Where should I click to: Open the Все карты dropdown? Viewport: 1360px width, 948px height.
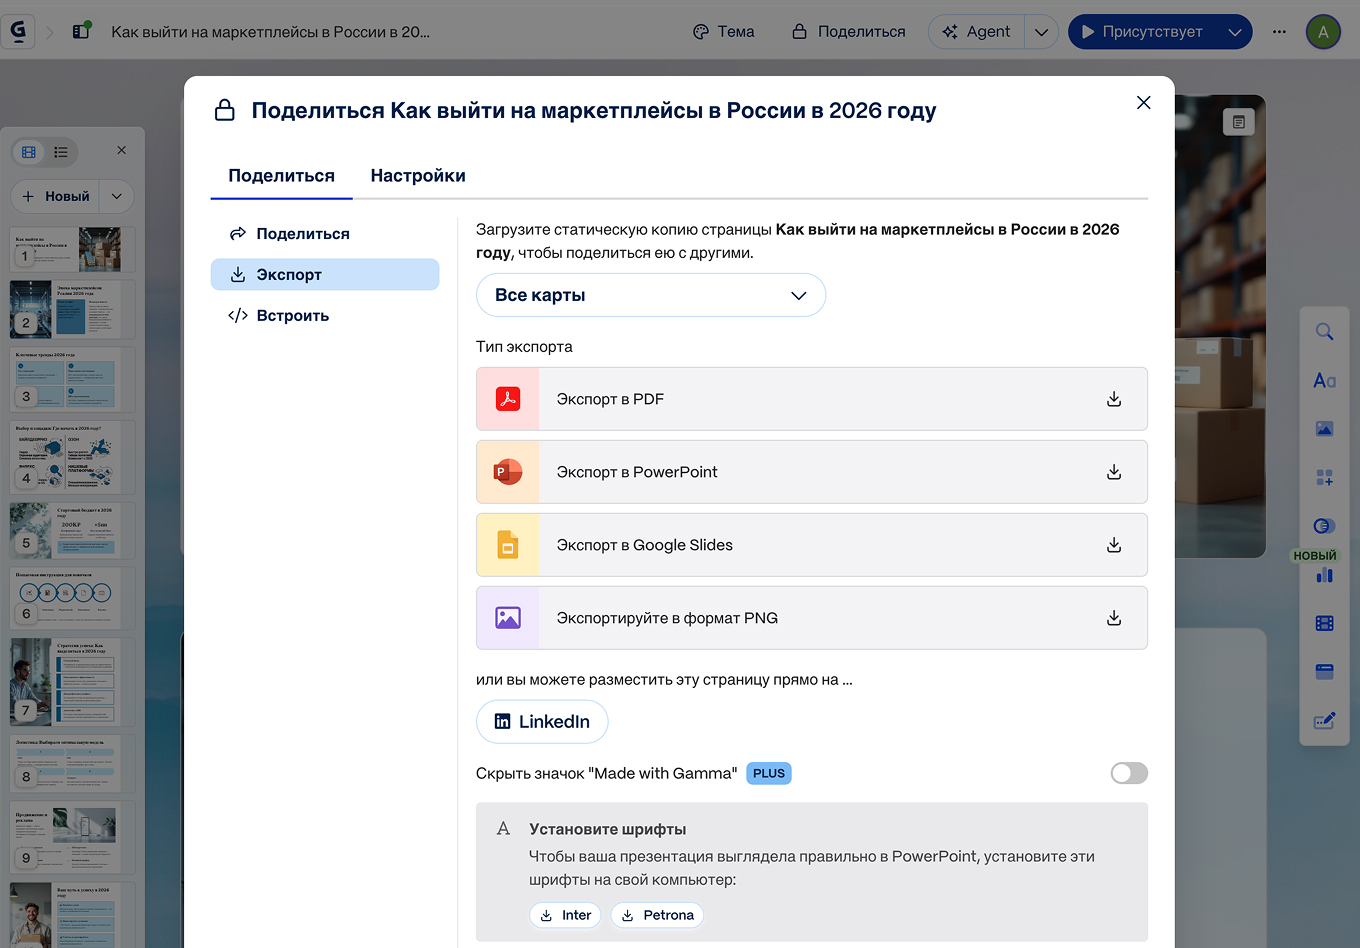(650, 295)
